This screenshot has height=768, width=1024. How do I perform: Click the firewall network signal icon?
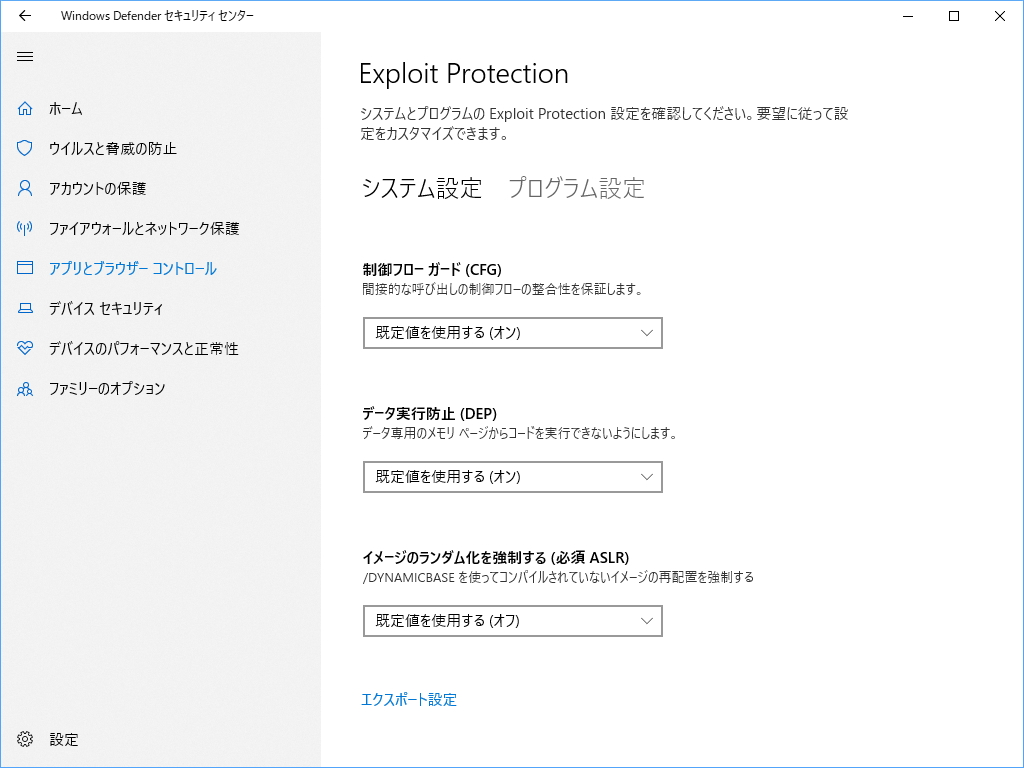(x=25, y=228)
